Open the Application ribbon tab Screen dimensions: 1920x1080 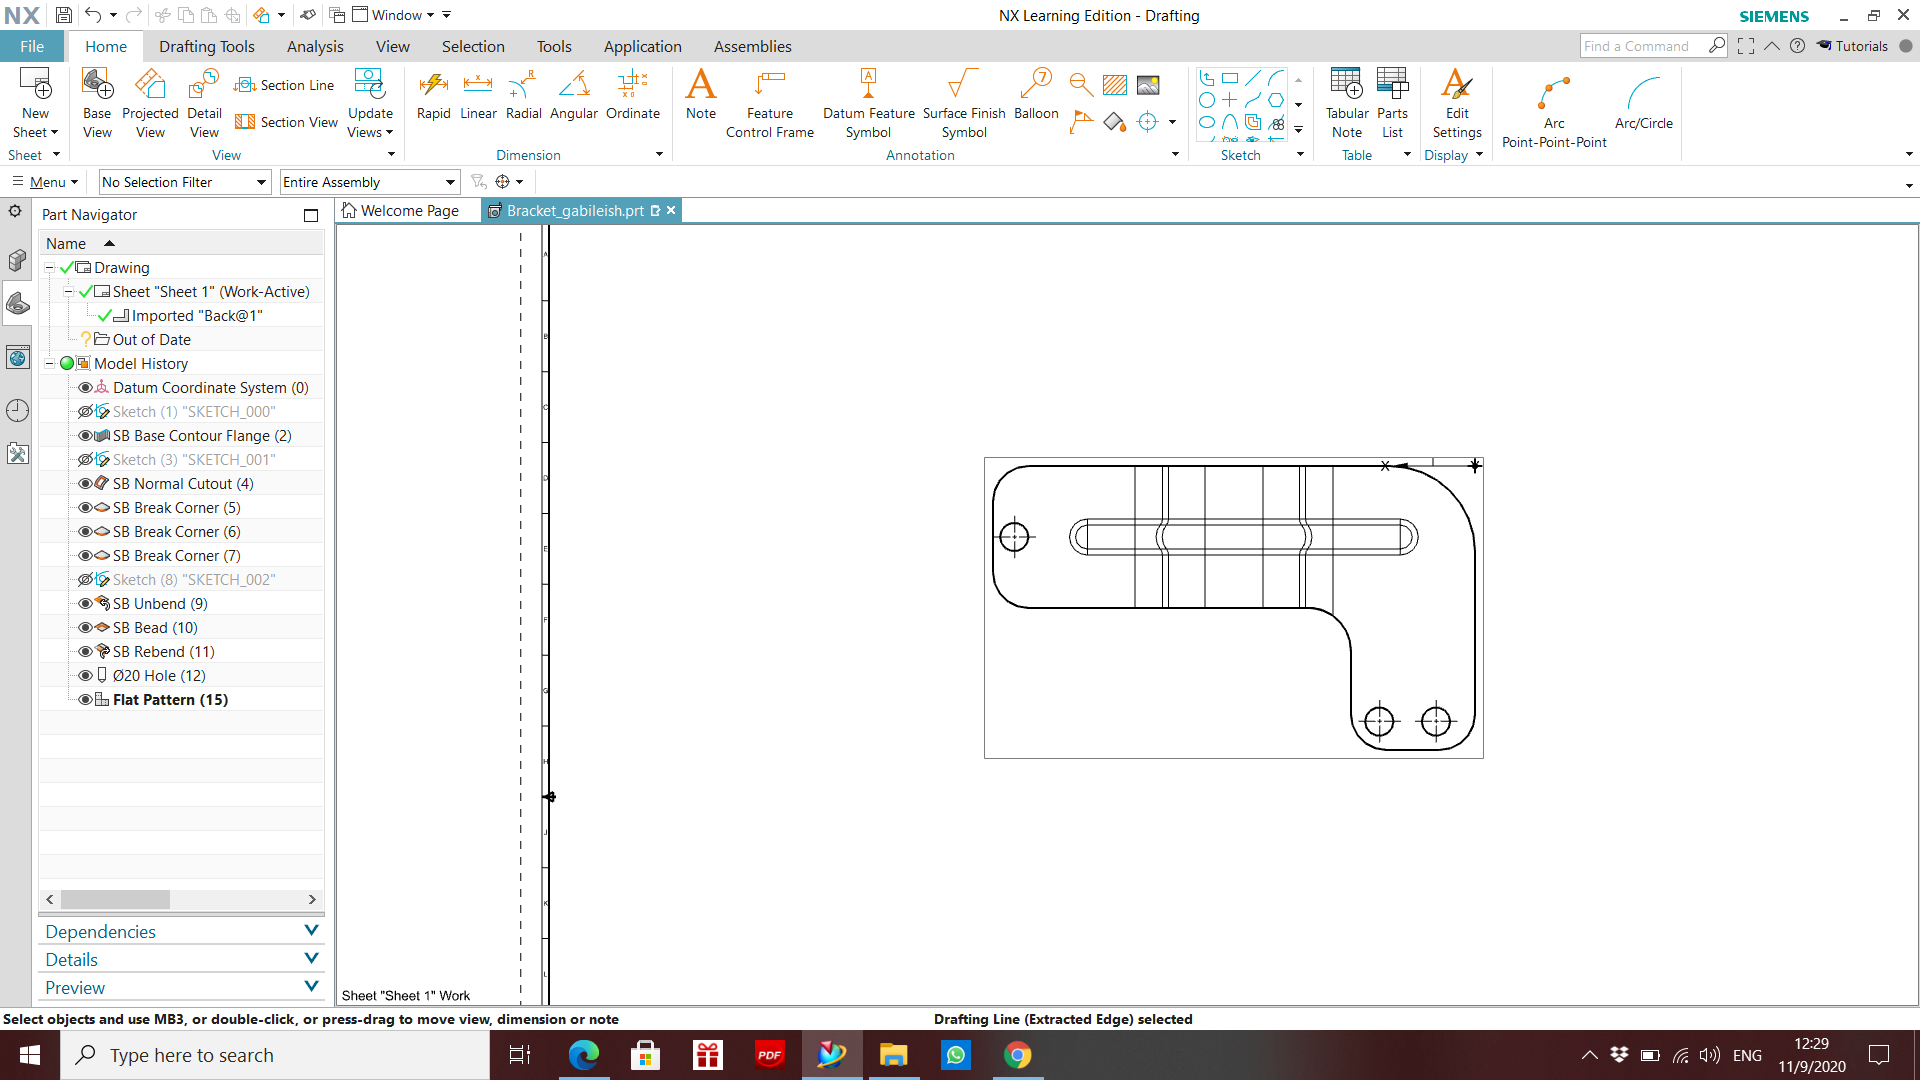[x=642, y=46]
